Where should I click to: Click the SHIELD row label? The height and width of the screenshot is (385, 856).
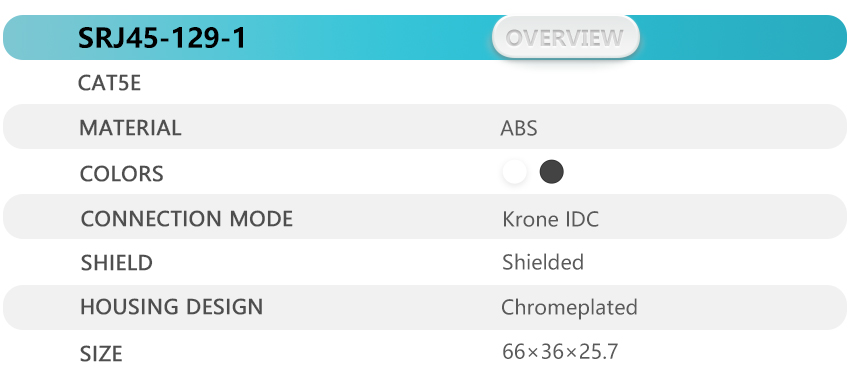tap(116, 263)
